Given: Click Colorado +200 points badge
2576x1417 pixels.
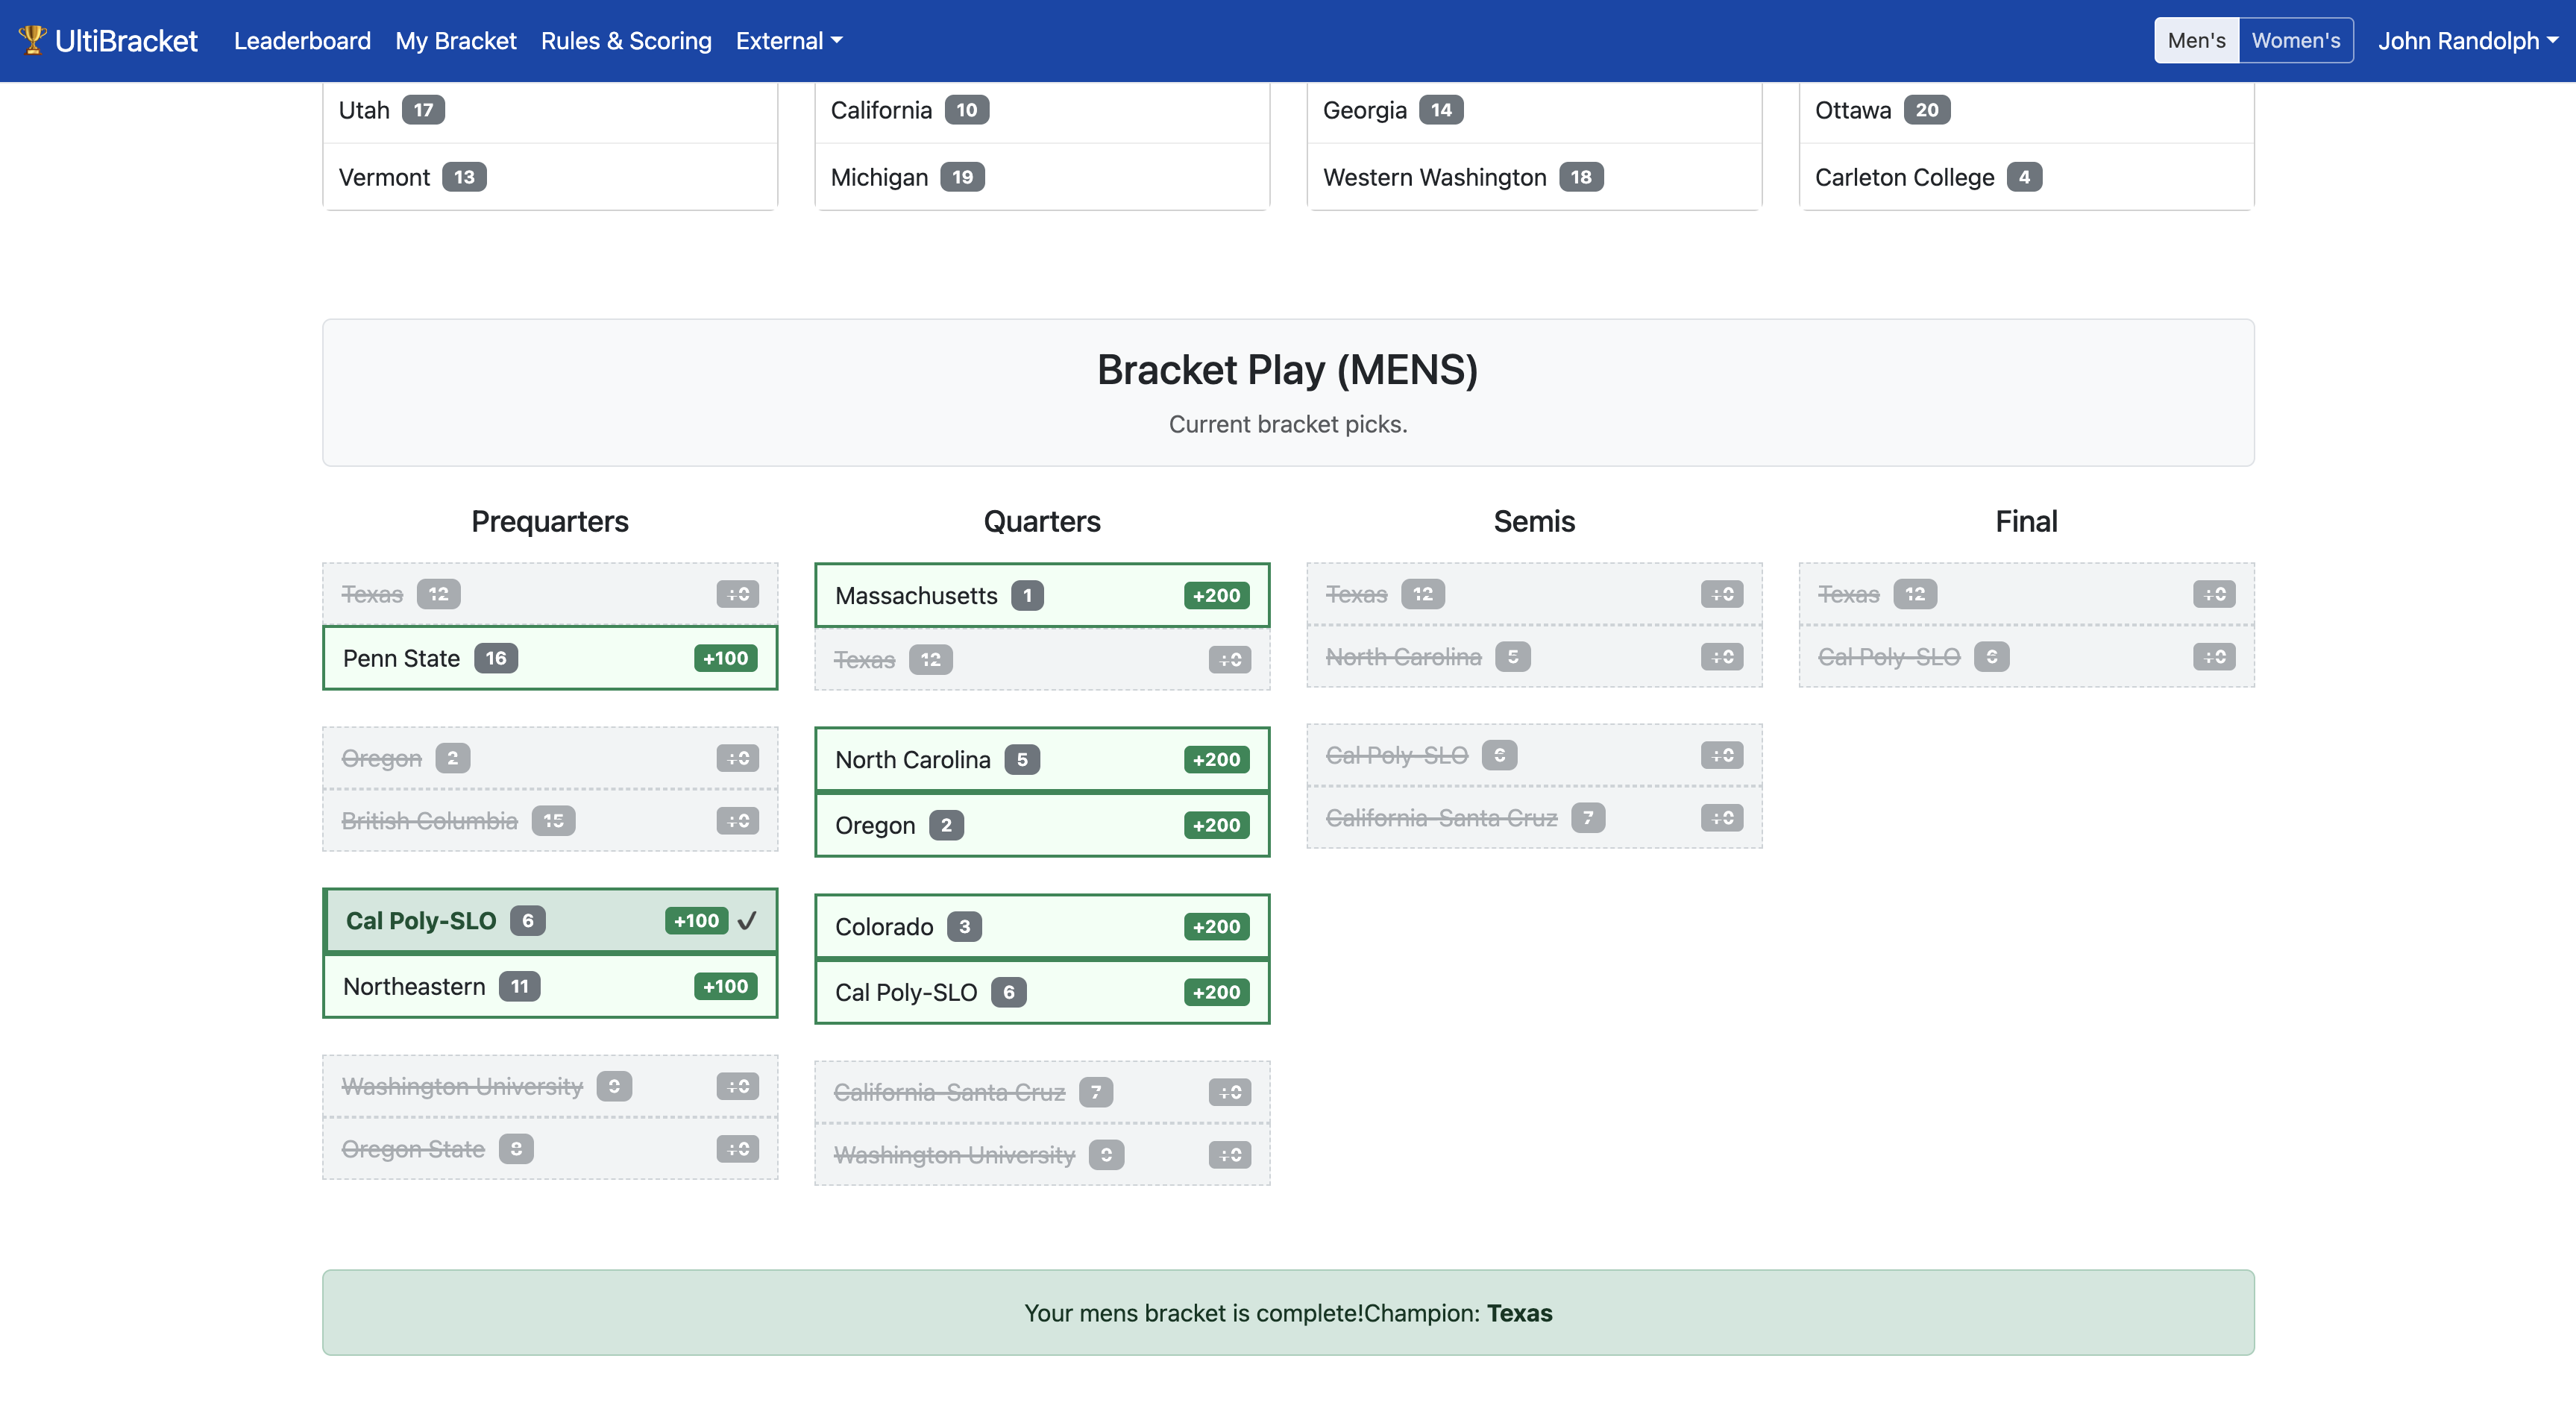Looking at the screenshot, I should [1216, 927].
